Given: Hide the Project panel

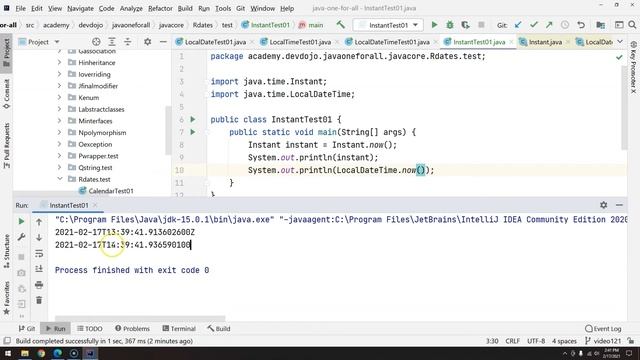Looking at the screenshot, I should pyautogui.click(x=163, y=42).
